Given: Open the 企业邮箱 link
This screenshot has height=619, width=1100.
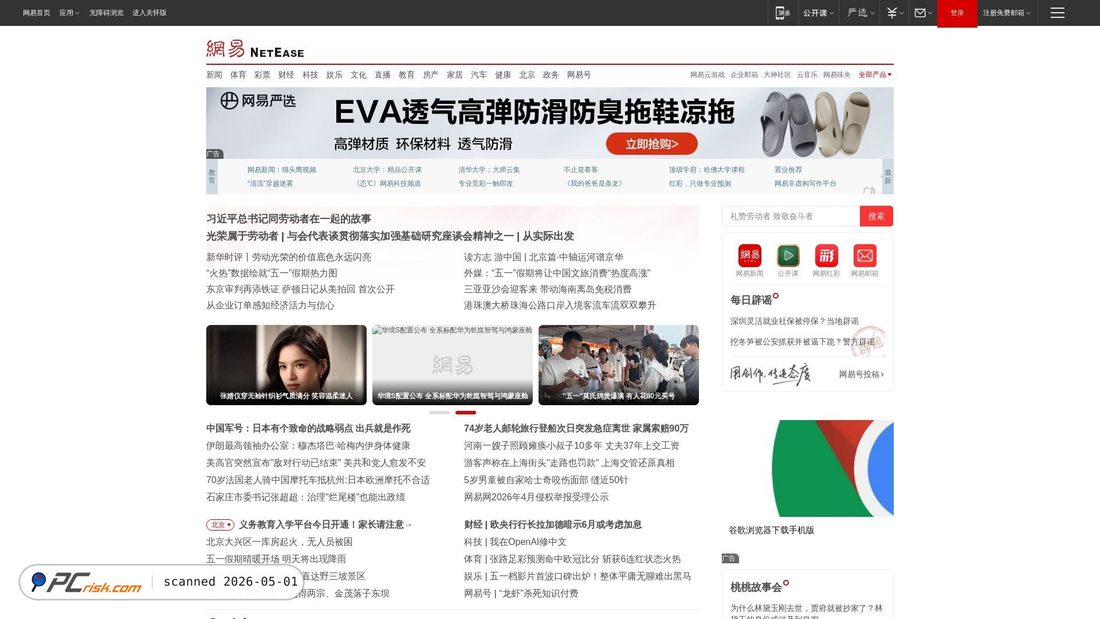Looking at the screenshot, I should (x=744, y=74).
